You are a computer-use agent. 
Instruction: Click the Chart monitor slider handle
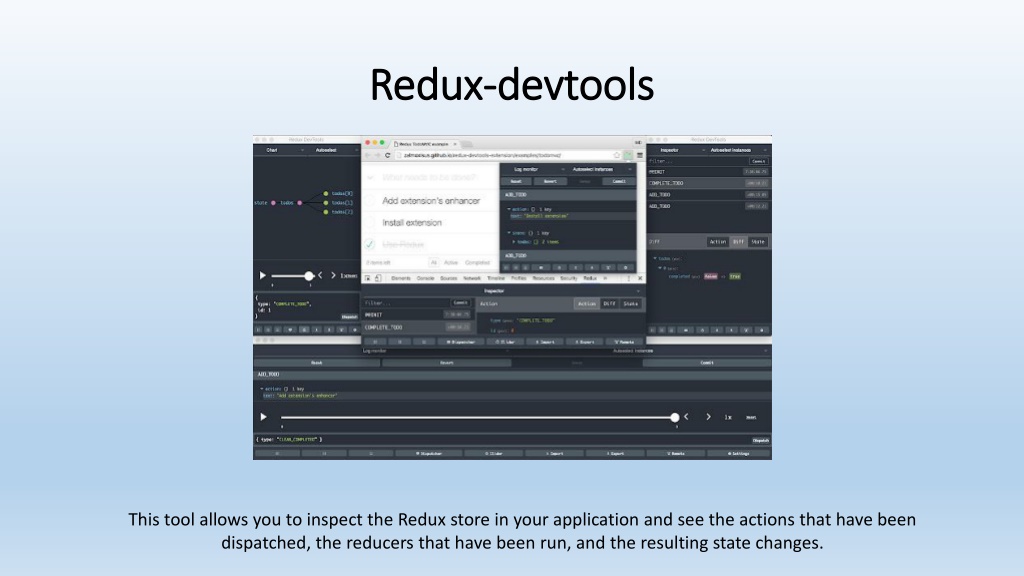[x=309, y=276]
